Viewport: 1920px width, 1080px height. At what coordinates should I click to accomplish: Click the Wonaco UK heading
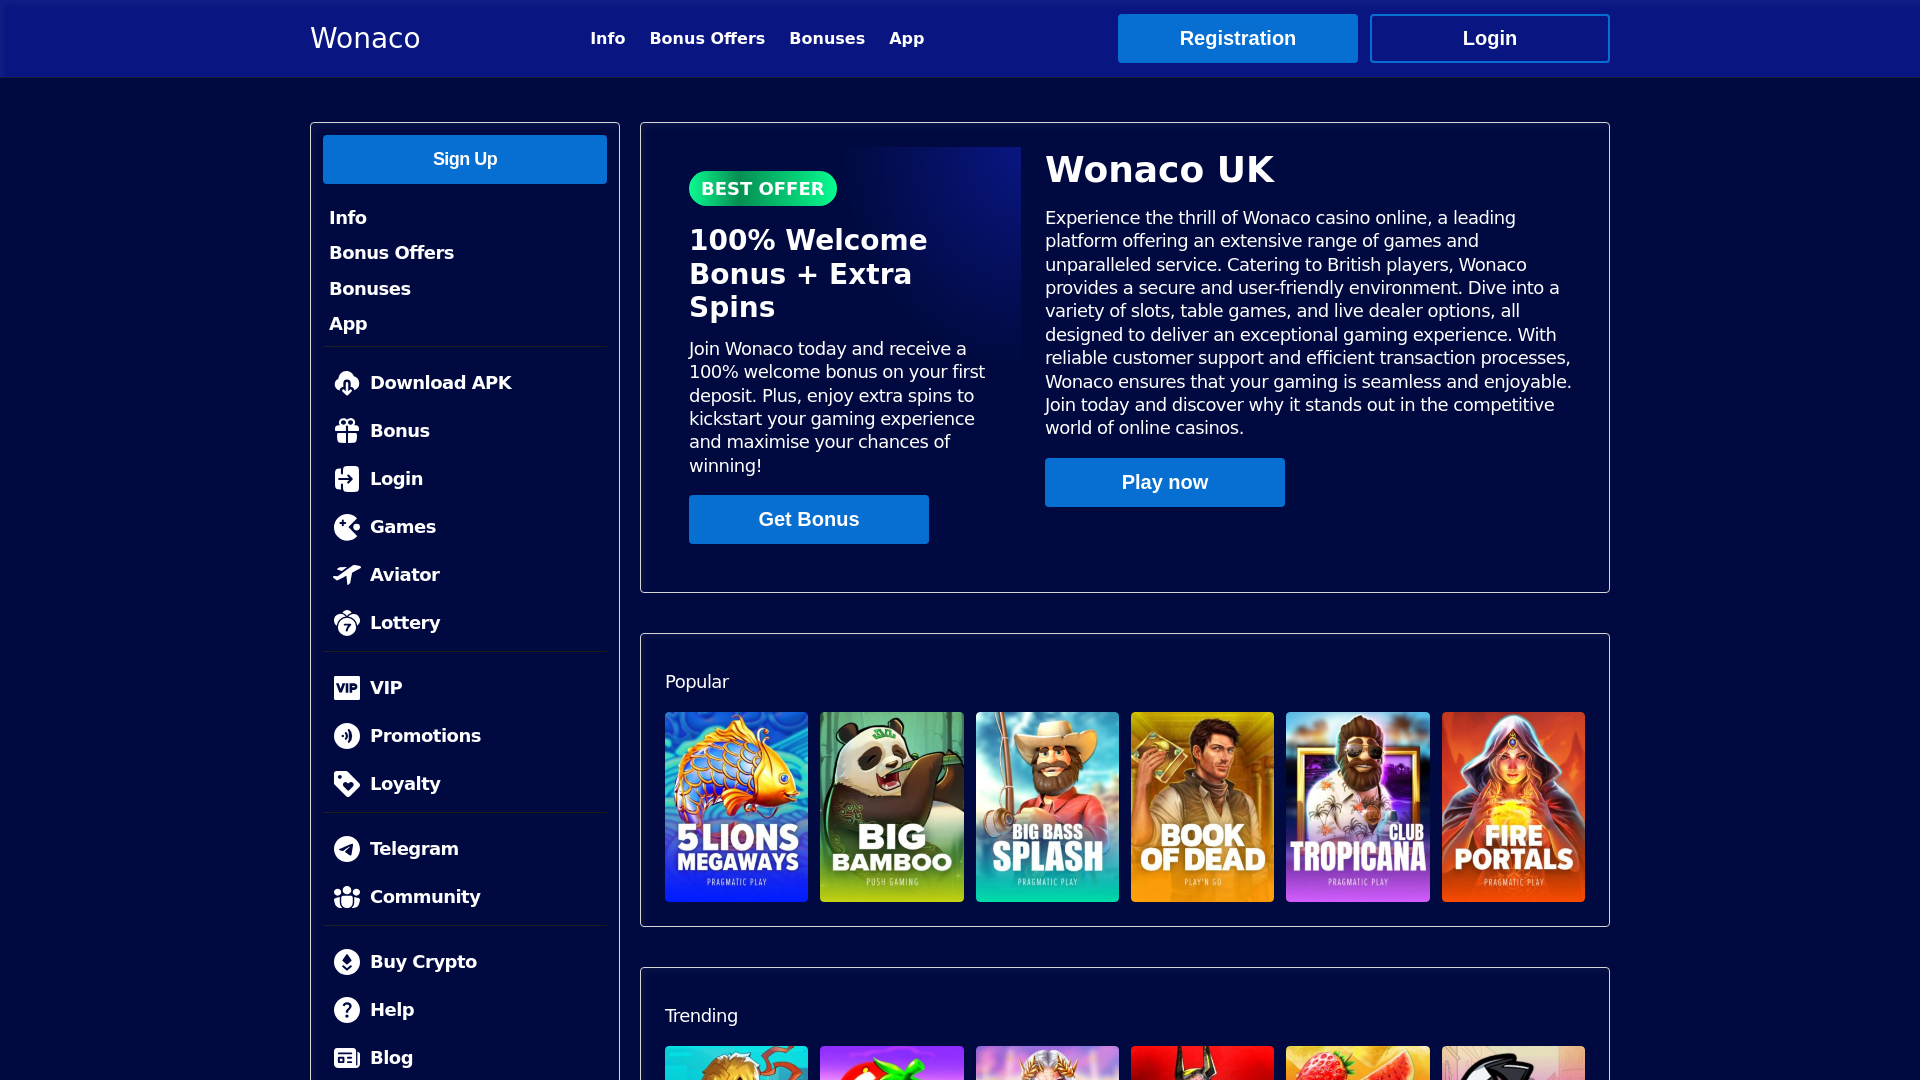pos(1160,170)
